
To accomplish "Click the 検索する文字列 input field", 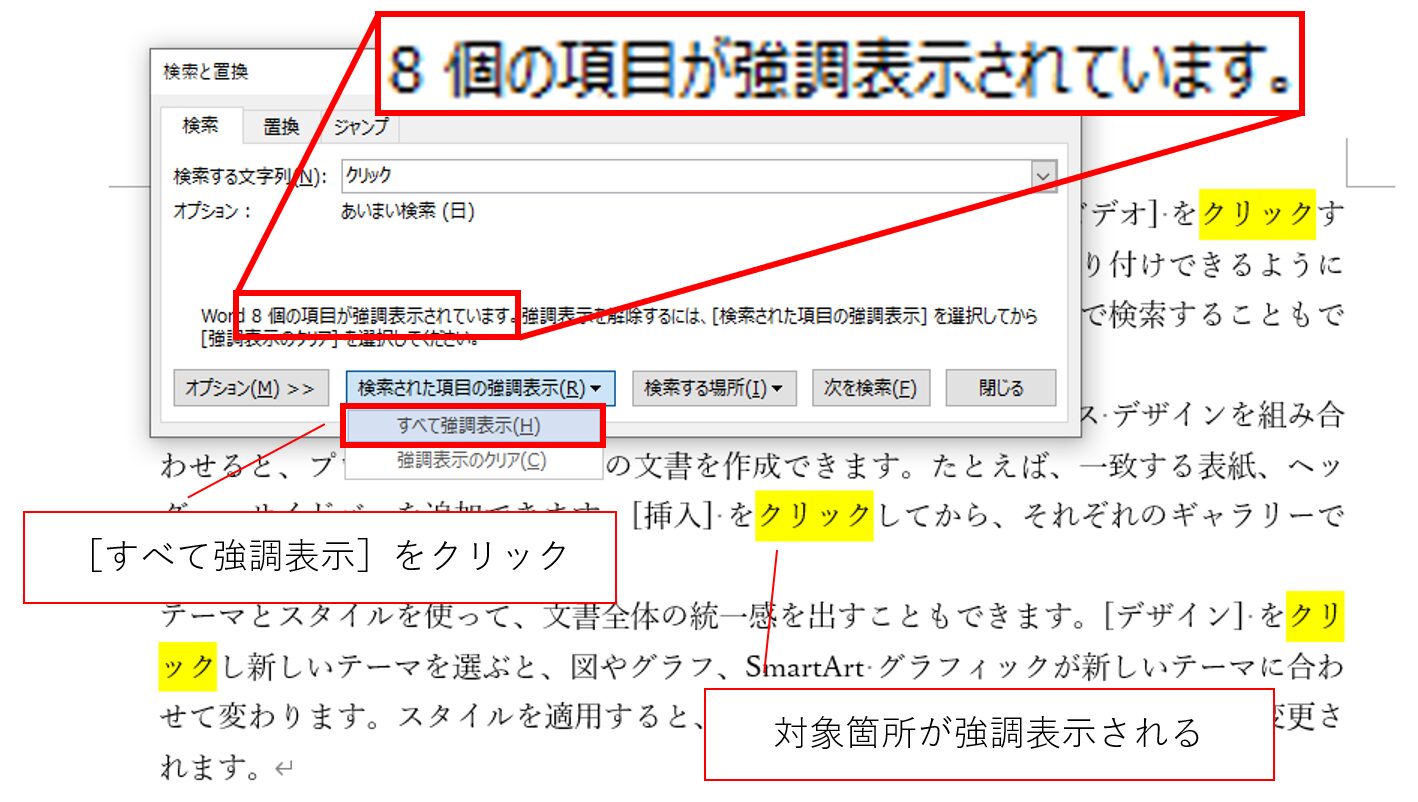I will coord(686,176).
